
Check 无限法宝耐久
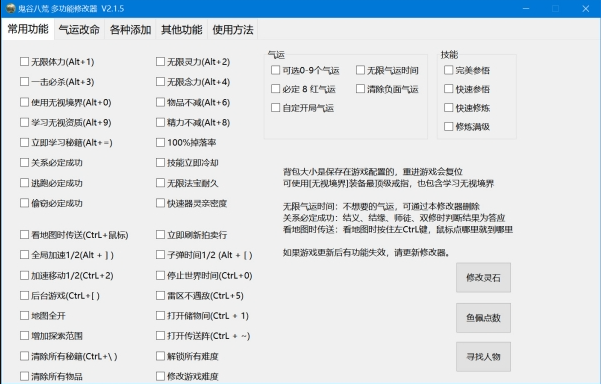(161, 183)
